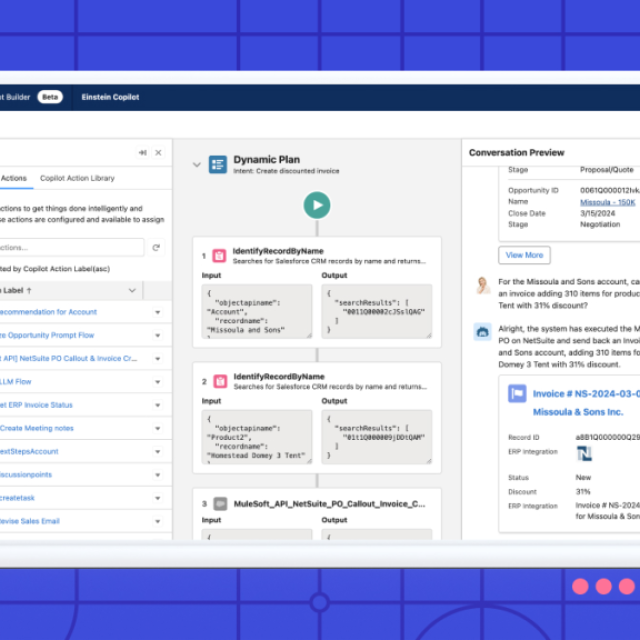The width and height of the screenshot is (640, 640).
Task: Click the refresh icon next to search field
Action: 156,248
